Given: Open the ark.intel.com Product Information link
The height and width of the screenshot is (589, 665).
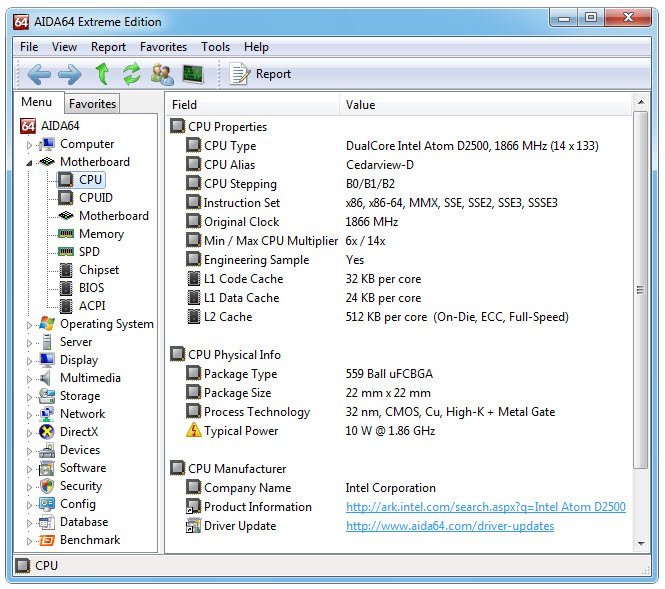Looking at the screenshot, I should pyautogui.click(x=486, y=507).
